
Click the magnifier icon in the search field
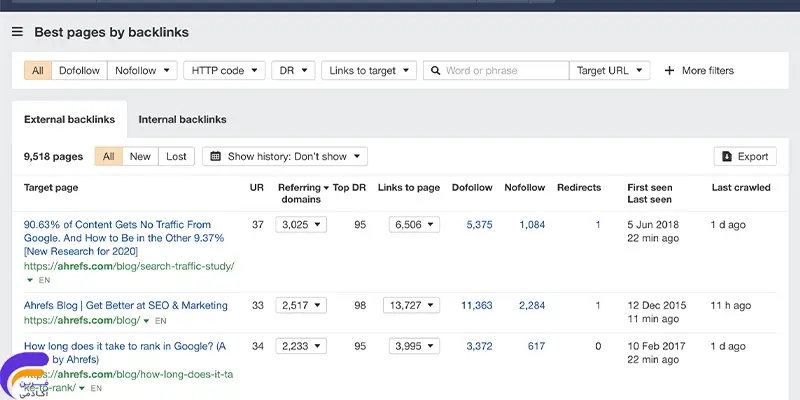[x=435, y=71]
